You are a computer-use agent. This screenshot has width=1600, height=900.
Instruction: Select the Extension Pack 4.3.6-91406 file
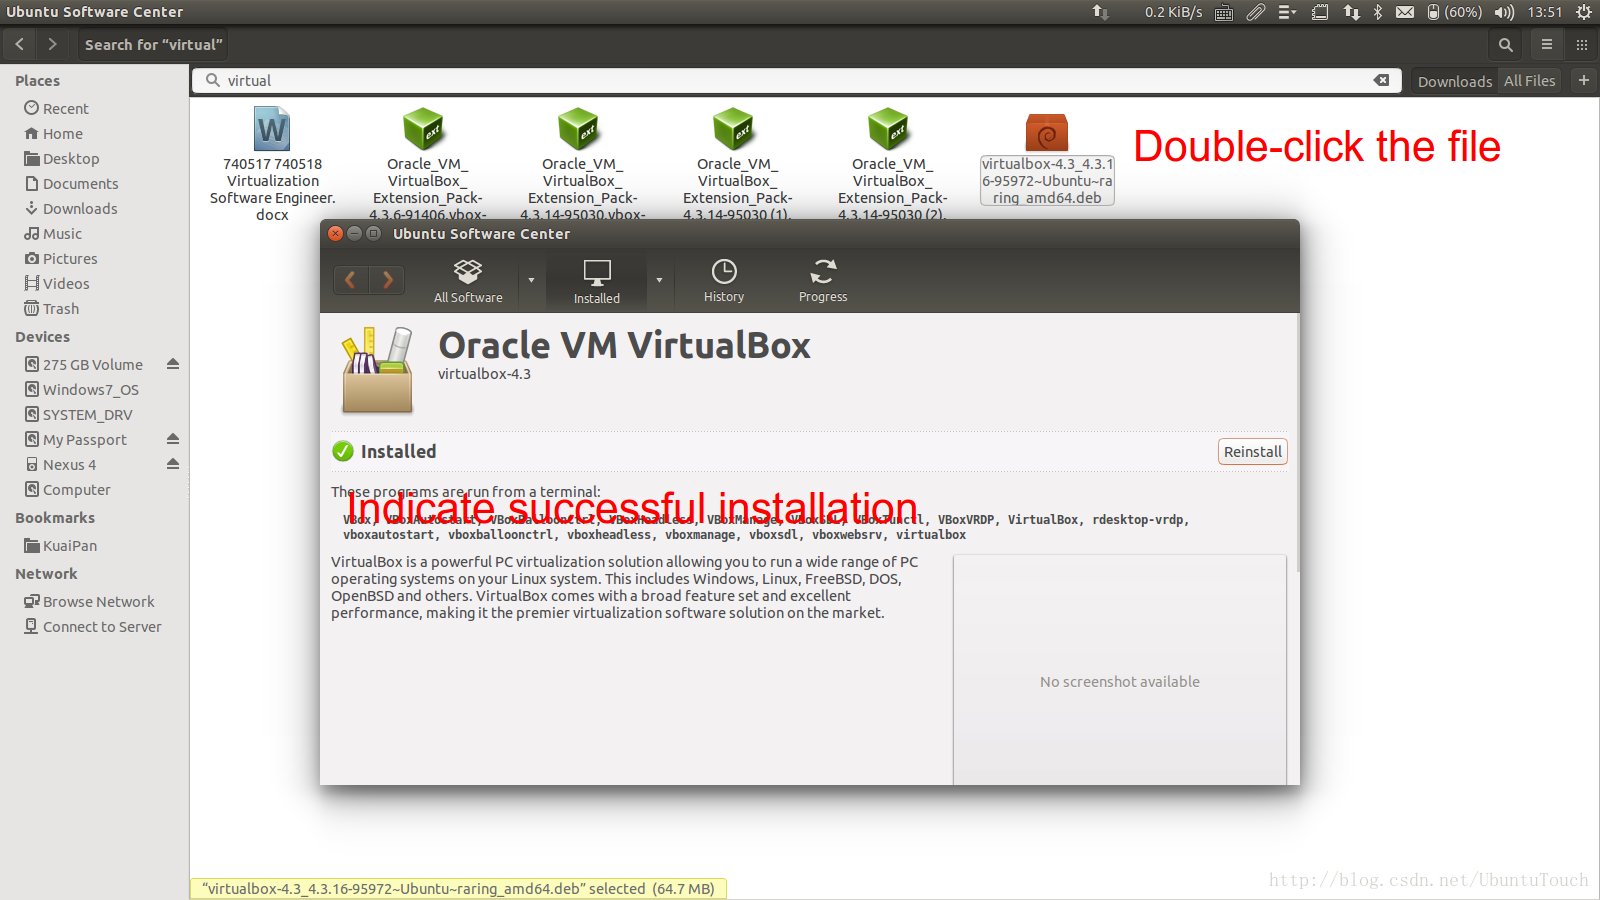coord(427,164)
